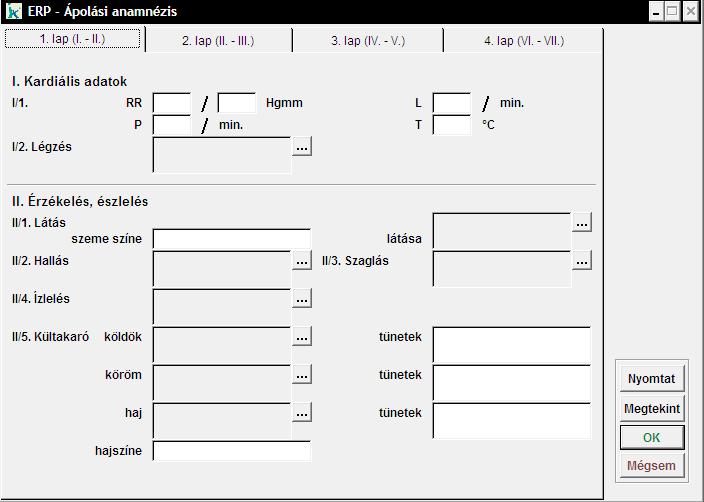This screenshot has height=502, width=704.
Task: Click the Megtekint button
Action: [x=652, y=409]
